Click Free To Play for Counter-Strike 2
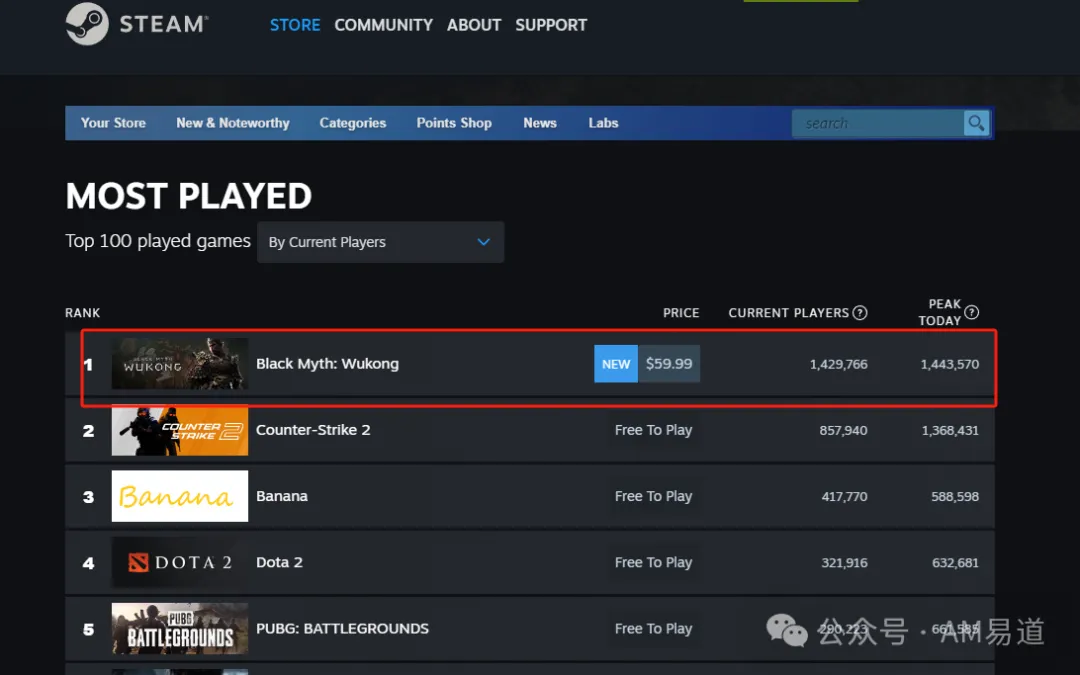 [x=654, y=430]
